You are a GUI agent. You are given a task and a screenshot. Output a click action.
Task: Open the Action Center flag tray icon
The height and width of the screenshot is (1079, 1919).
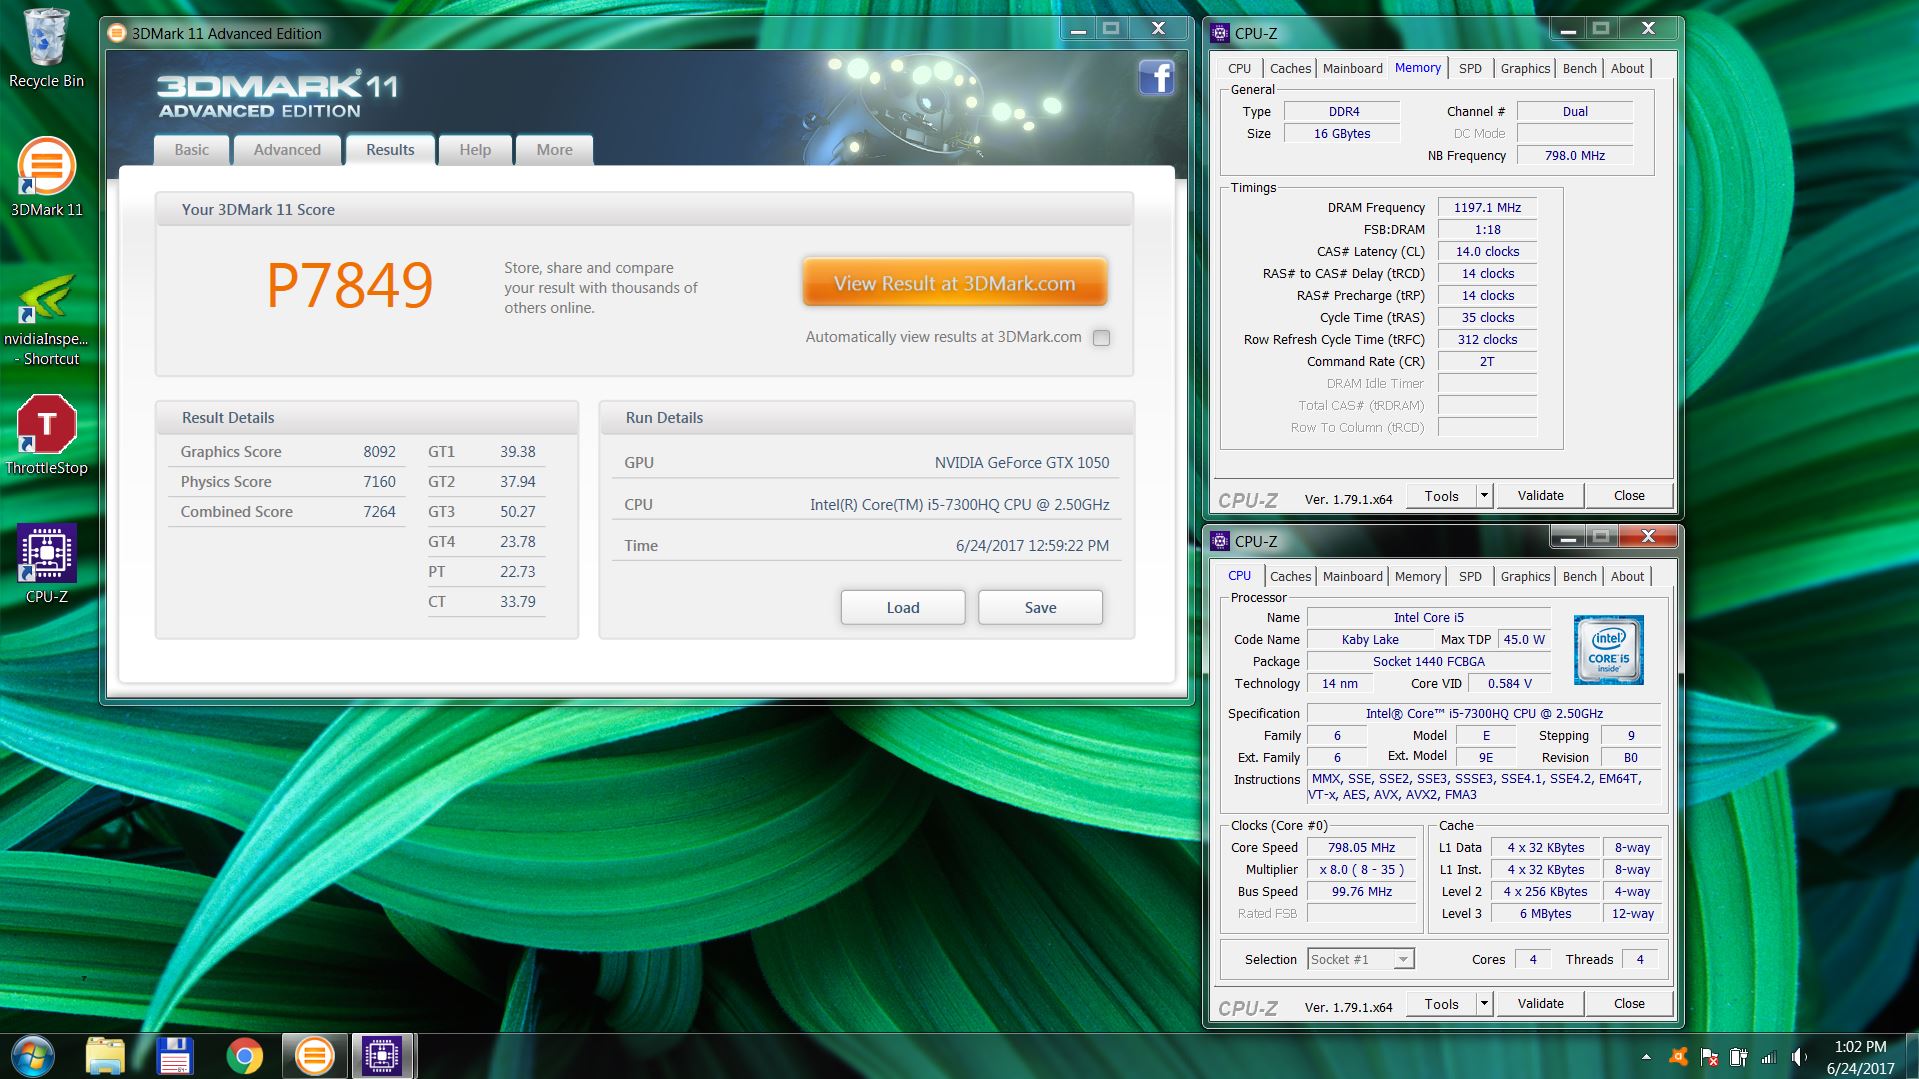[1709, 1057]
